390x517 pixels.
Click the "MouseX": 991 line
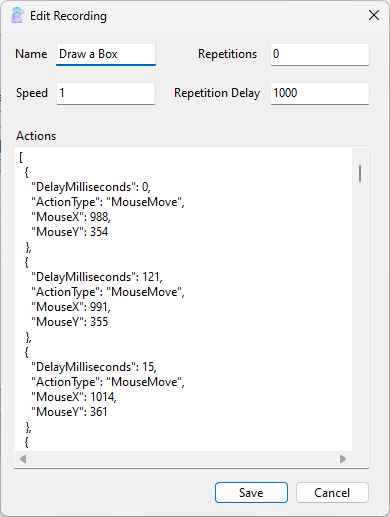click(x=71, y=307)
